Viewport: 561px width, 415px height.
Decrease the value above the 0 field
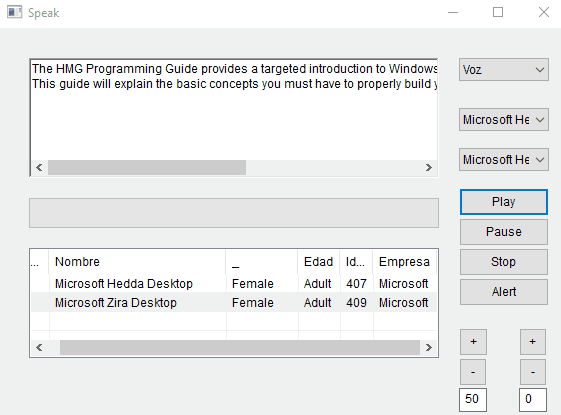tap(533, 372)
